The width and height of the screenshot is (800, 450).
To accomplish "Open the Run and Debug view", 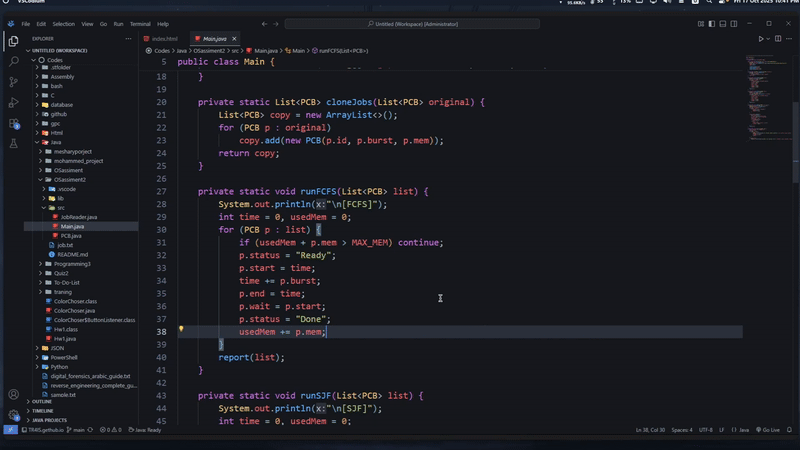I will coord(13,103).
